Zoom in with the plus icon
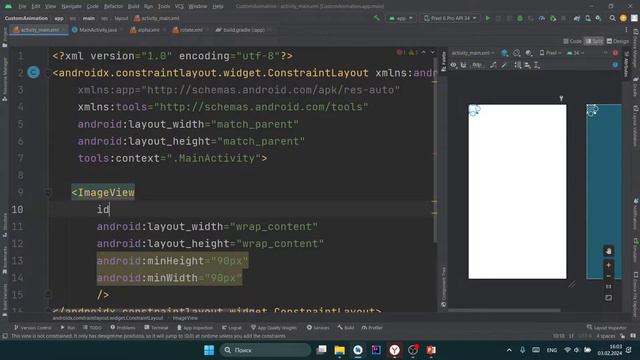The height and width of the screenshot is (360, 640). 608,265
